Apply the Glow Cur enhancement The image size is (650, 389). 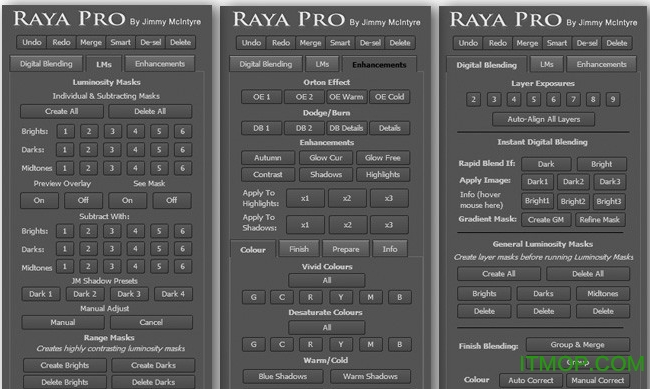pos(326,158)
